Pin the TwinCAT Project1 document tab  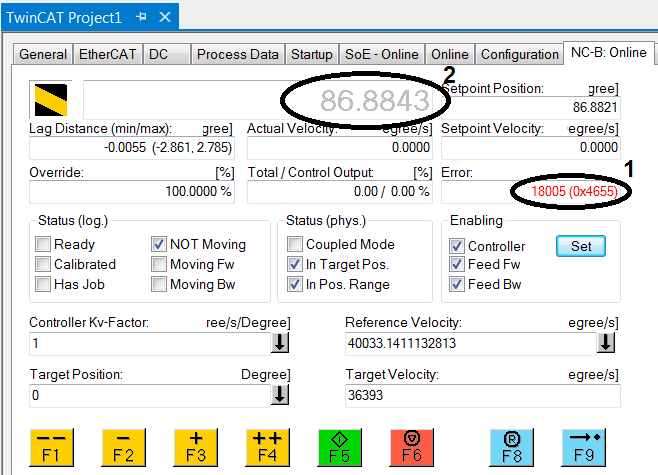pos(141,17)
